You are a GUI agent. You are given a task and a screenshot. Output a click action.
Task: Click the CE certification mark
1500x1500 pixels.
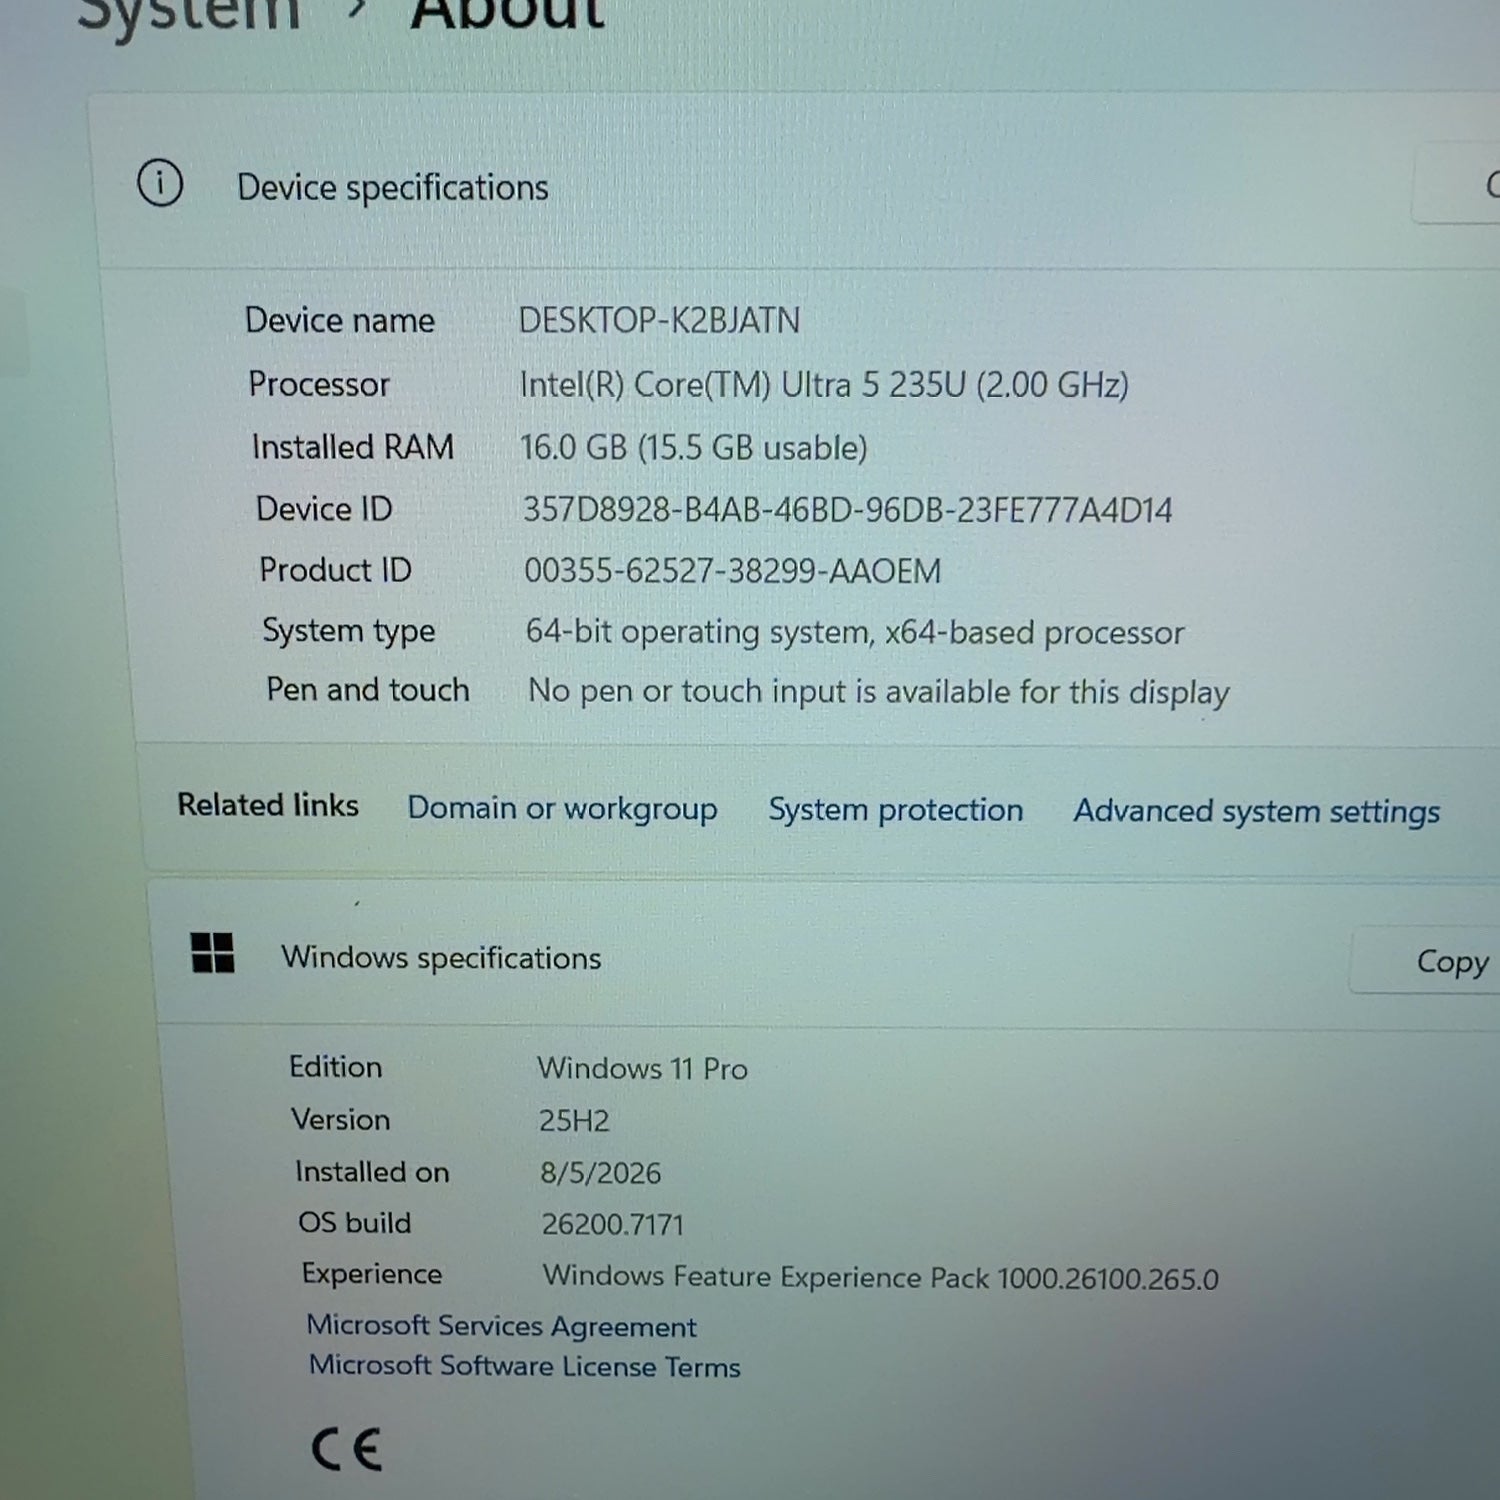[x=346, y=1449]
